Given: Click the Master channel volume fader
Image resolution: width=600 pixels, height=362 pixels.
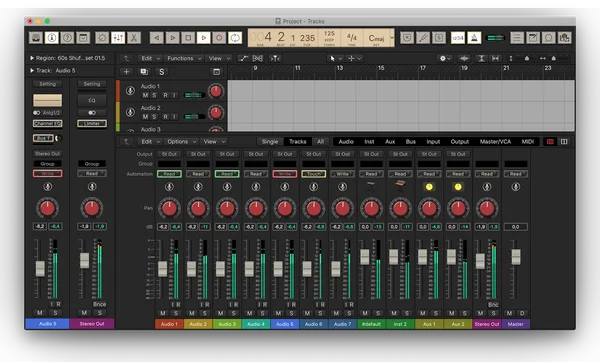Looking at the screenshot, I should (x=516, y=257).
